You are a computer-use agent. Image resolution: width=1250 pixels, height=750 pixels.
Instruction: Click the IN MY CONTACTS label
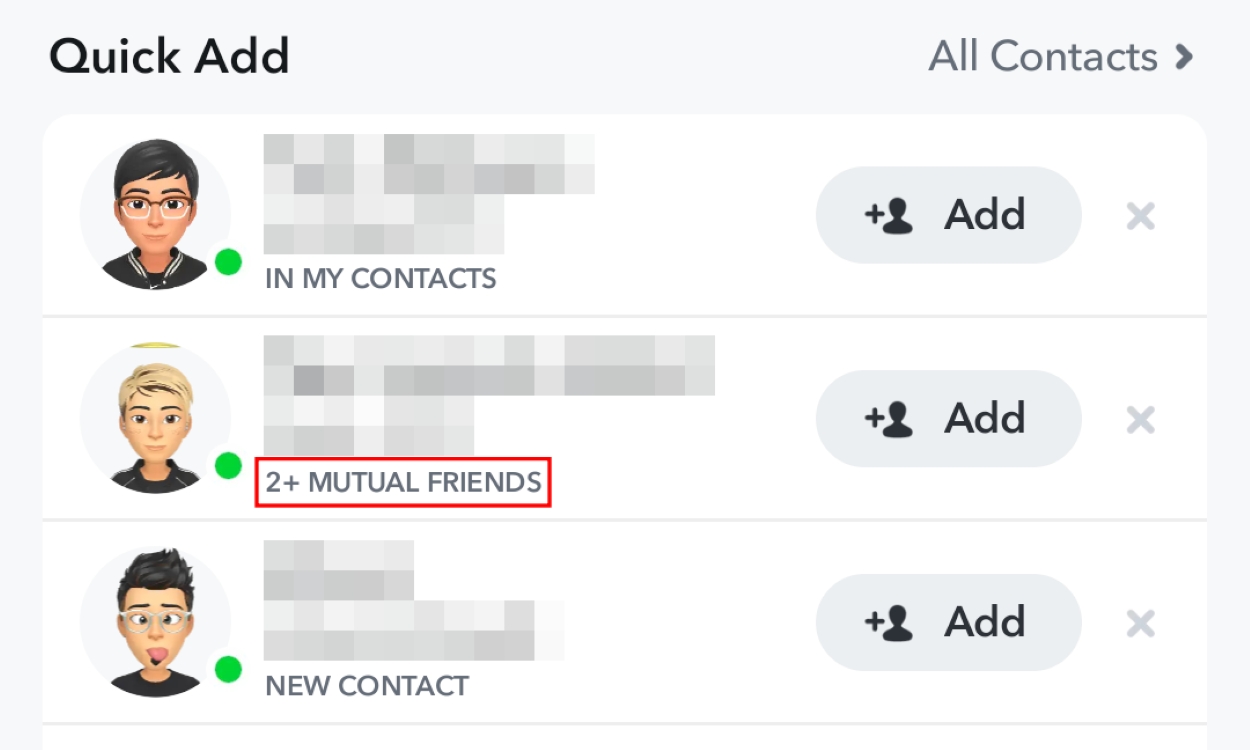click(382, 278)
